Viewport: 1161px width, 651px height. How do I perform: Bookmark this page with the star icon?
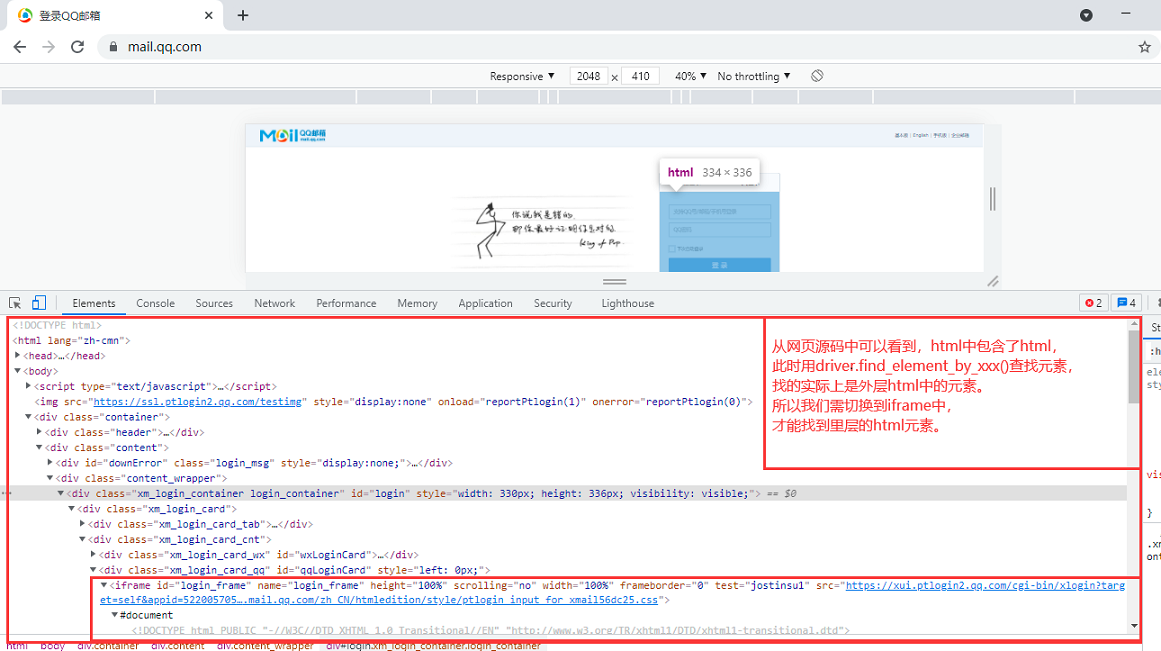(1145, 47)
